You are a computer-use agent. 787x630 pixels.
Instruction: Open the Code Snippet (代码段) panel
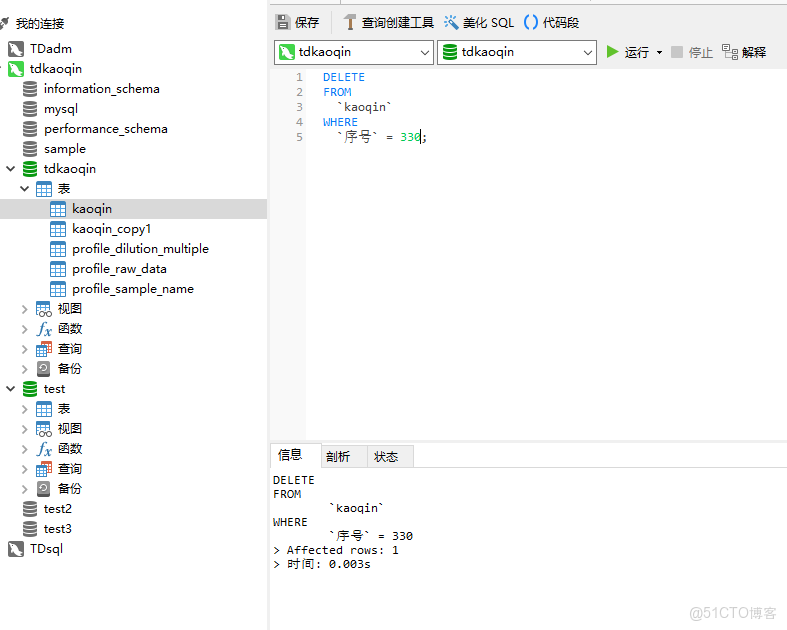coord(551,22)
